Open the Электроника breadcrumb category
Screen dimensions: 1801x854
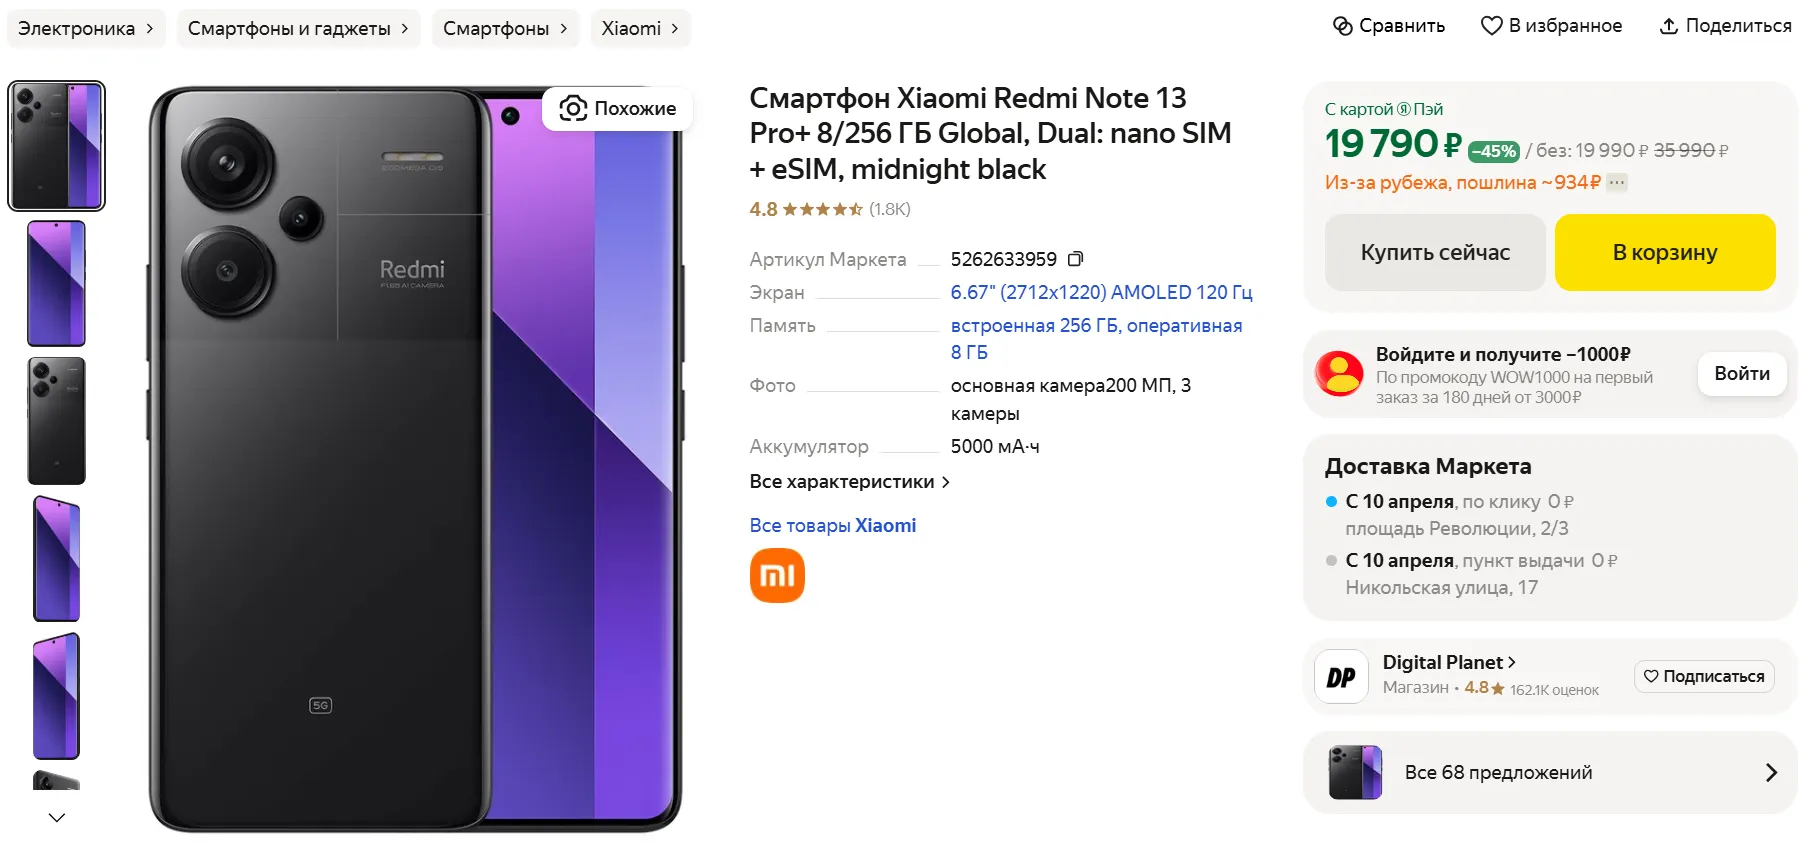point(86,28)
